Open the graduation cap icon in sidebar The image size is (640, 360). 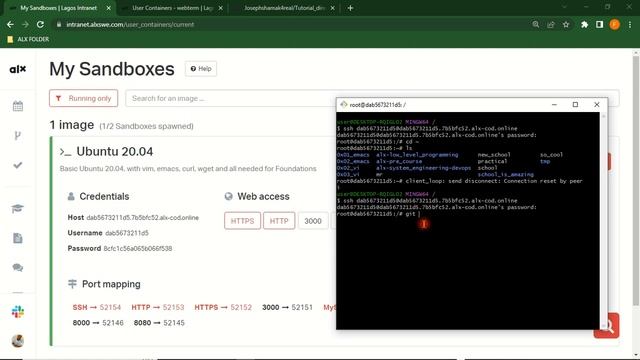(x=18, y=209)
